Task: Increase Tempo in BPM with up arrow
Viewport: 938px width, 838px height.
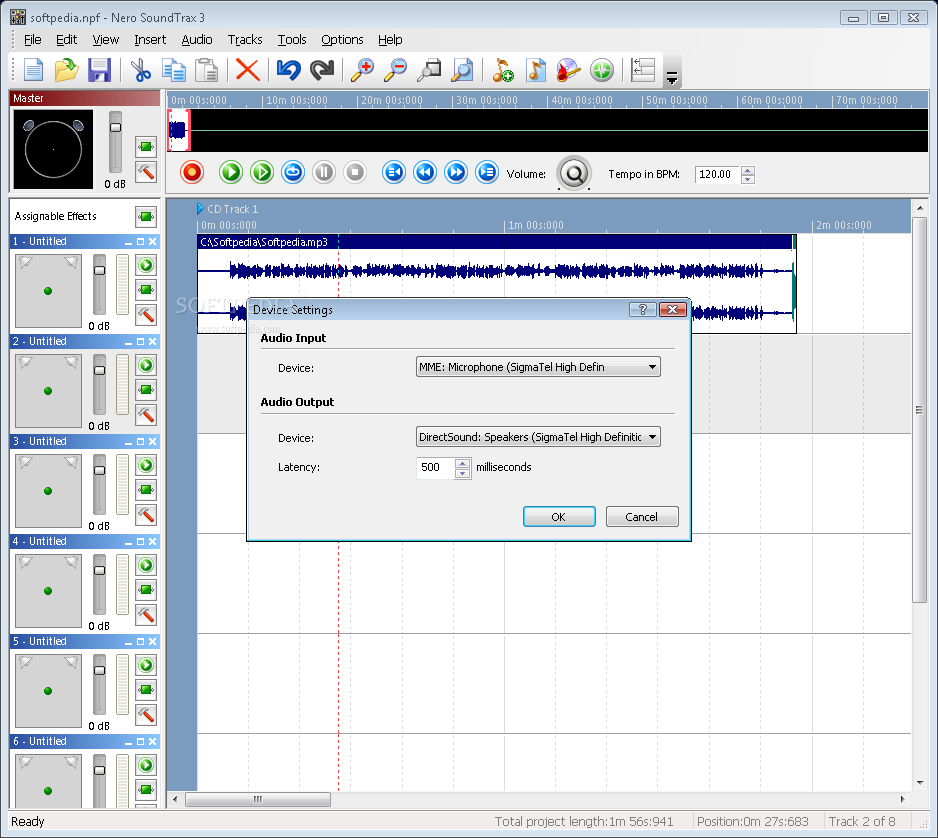Action: pyautogui.click(x=747, y=170)
